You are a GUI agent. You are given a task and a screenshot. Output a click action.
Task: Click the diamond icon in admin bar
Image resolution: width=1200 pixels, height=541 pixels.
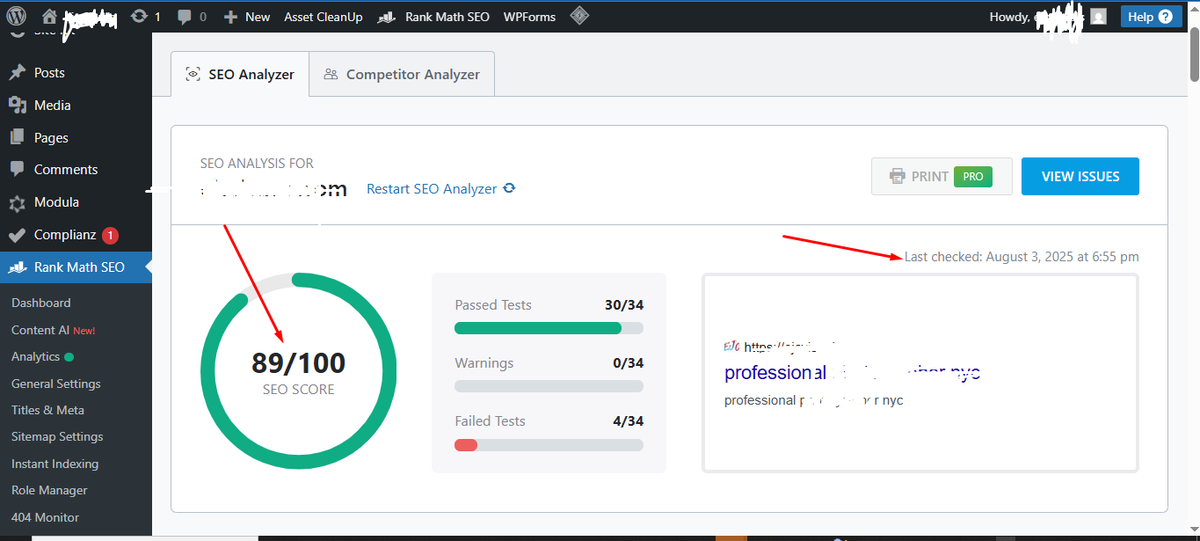tap(578, 16)
